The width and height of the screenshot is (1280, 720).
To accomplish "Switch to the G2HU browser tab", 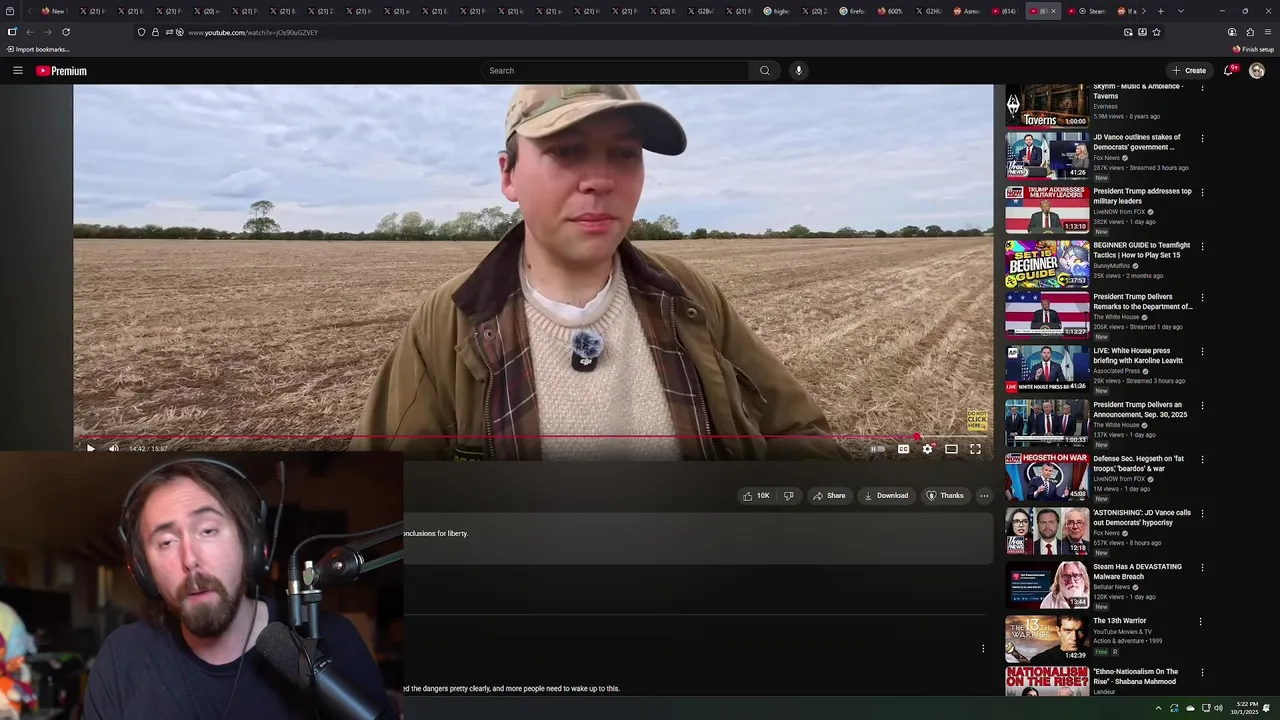I will click(x=929, y=11).
